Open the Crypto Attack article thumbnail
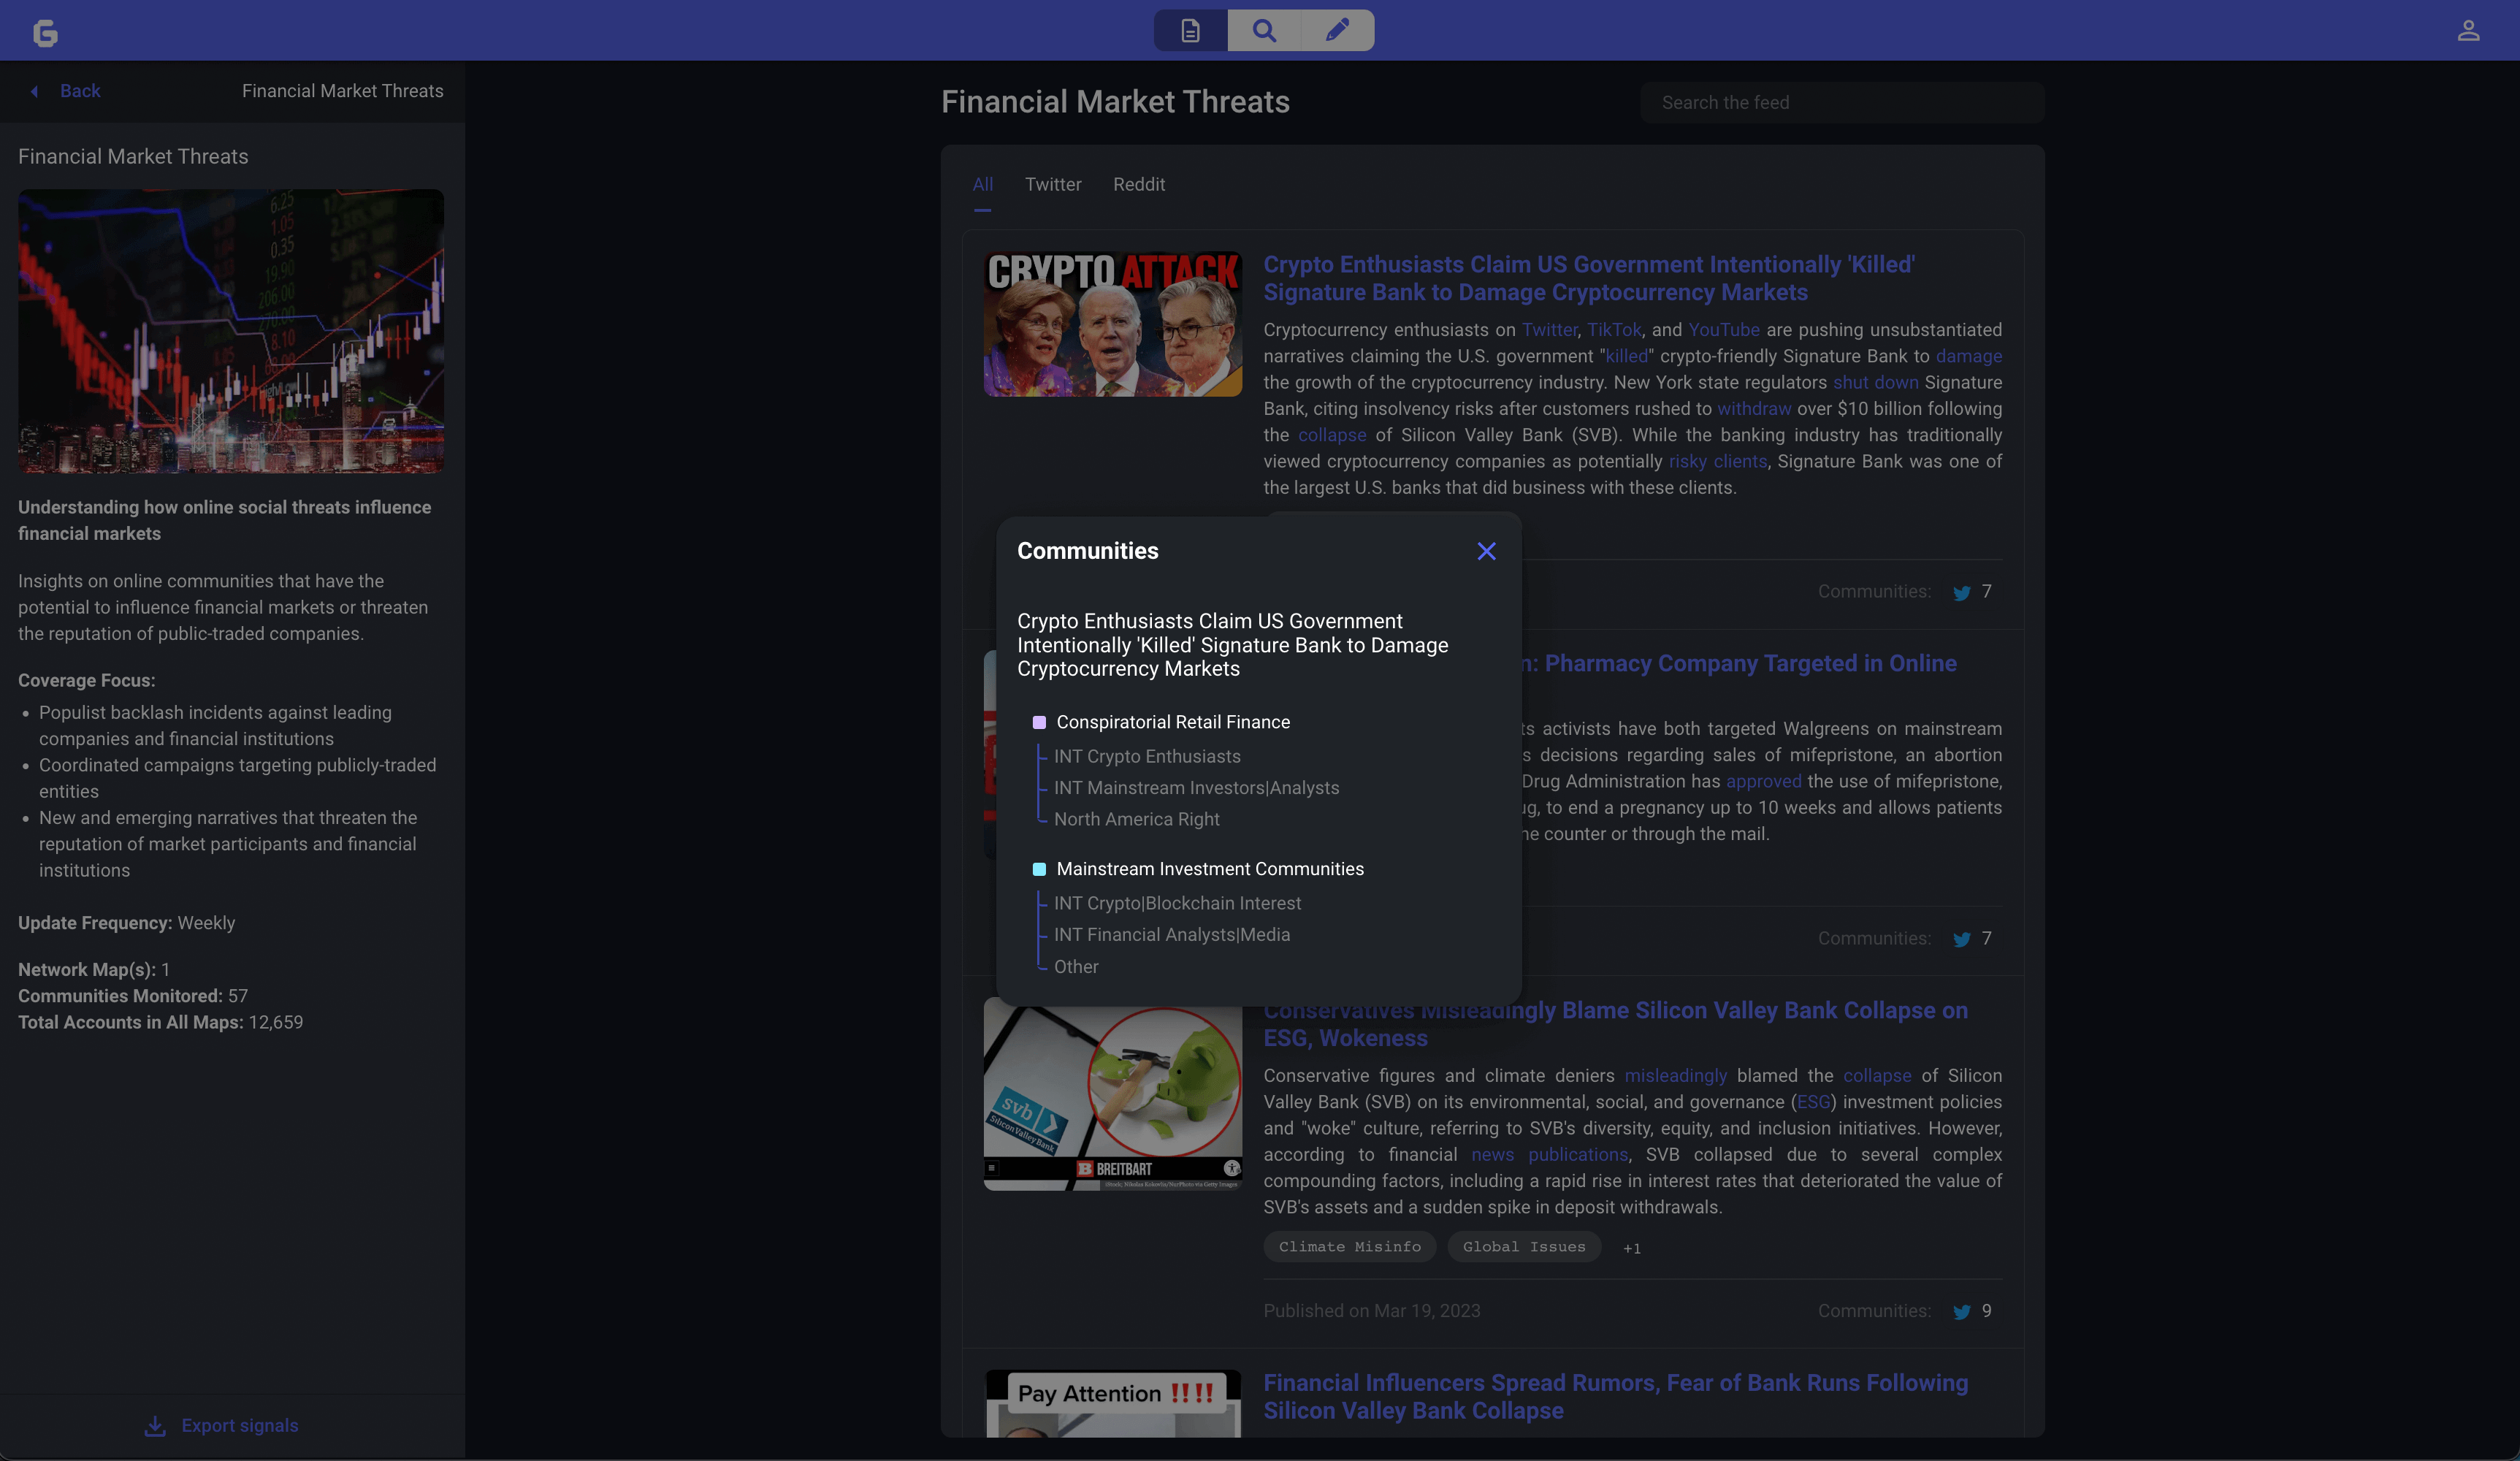 click(x=1112, y=324)
